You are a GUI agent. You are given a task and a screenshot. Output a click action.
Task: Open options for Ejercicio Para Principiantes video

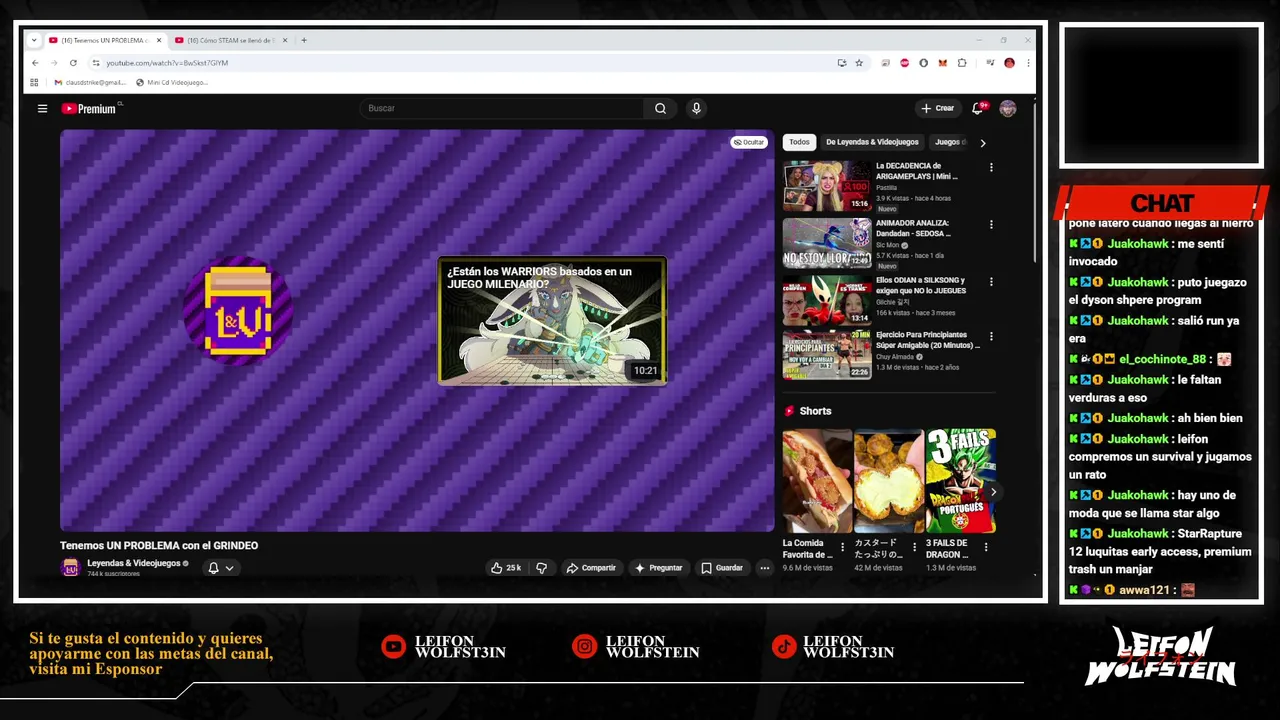pos(991,337)
